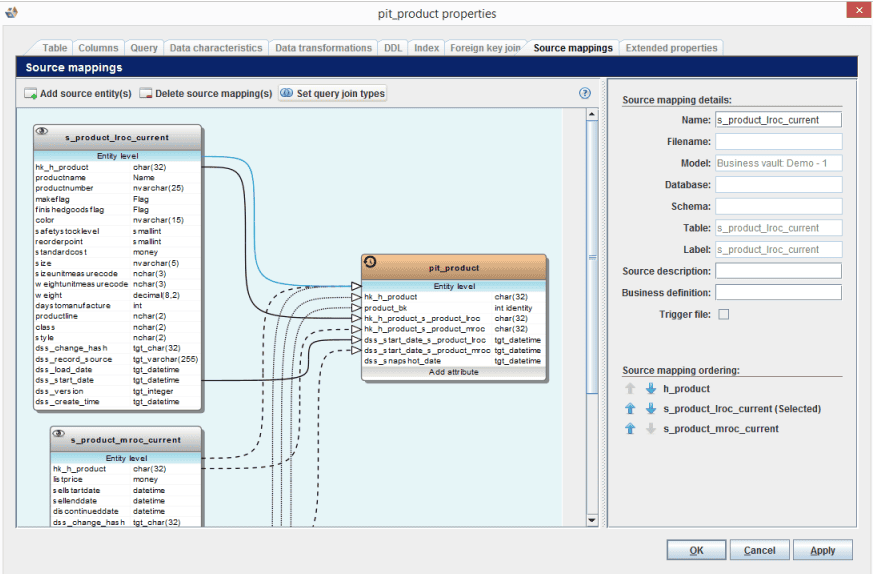Image resolution: width=873 pixels, height=574 pixels.
Task: Open the Data transformations tab
Action: coord(323,48)
